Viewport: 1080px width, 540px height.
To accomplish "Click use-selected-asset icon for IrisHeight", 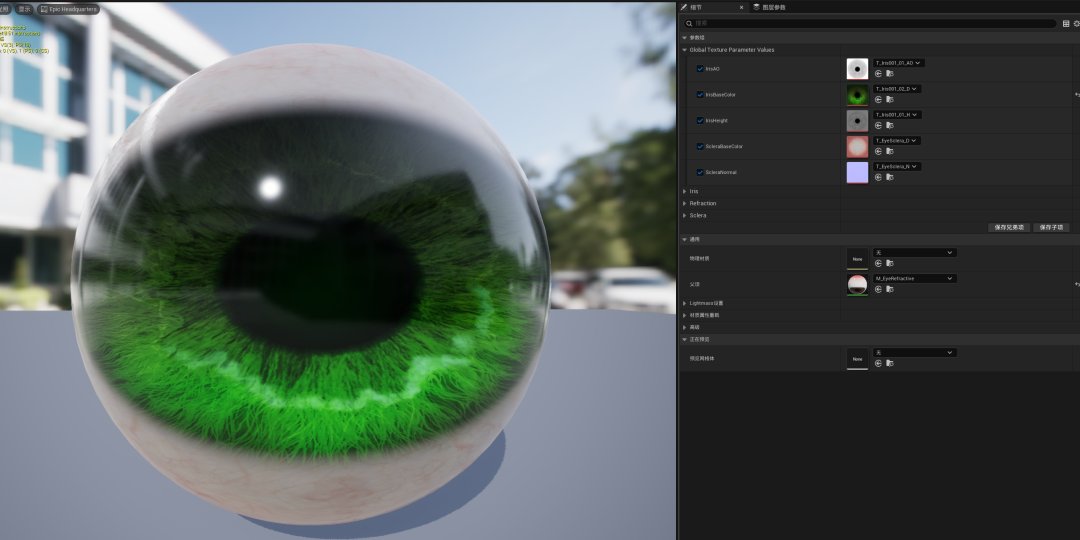I will [878, 125].
